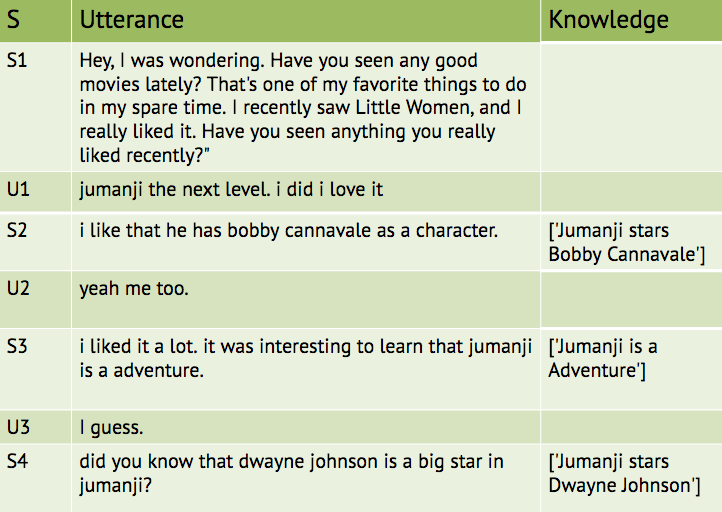The height and width of the screenshot is (512, 722).
Task: Select the U2 row label
Action: (x=18, y=288)
